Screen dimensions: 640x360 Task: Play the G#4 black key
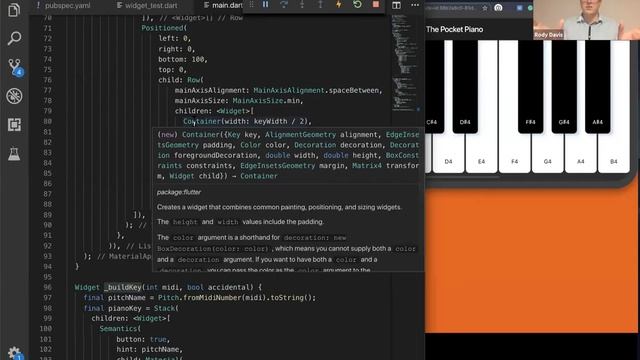(x=564, y=87)
